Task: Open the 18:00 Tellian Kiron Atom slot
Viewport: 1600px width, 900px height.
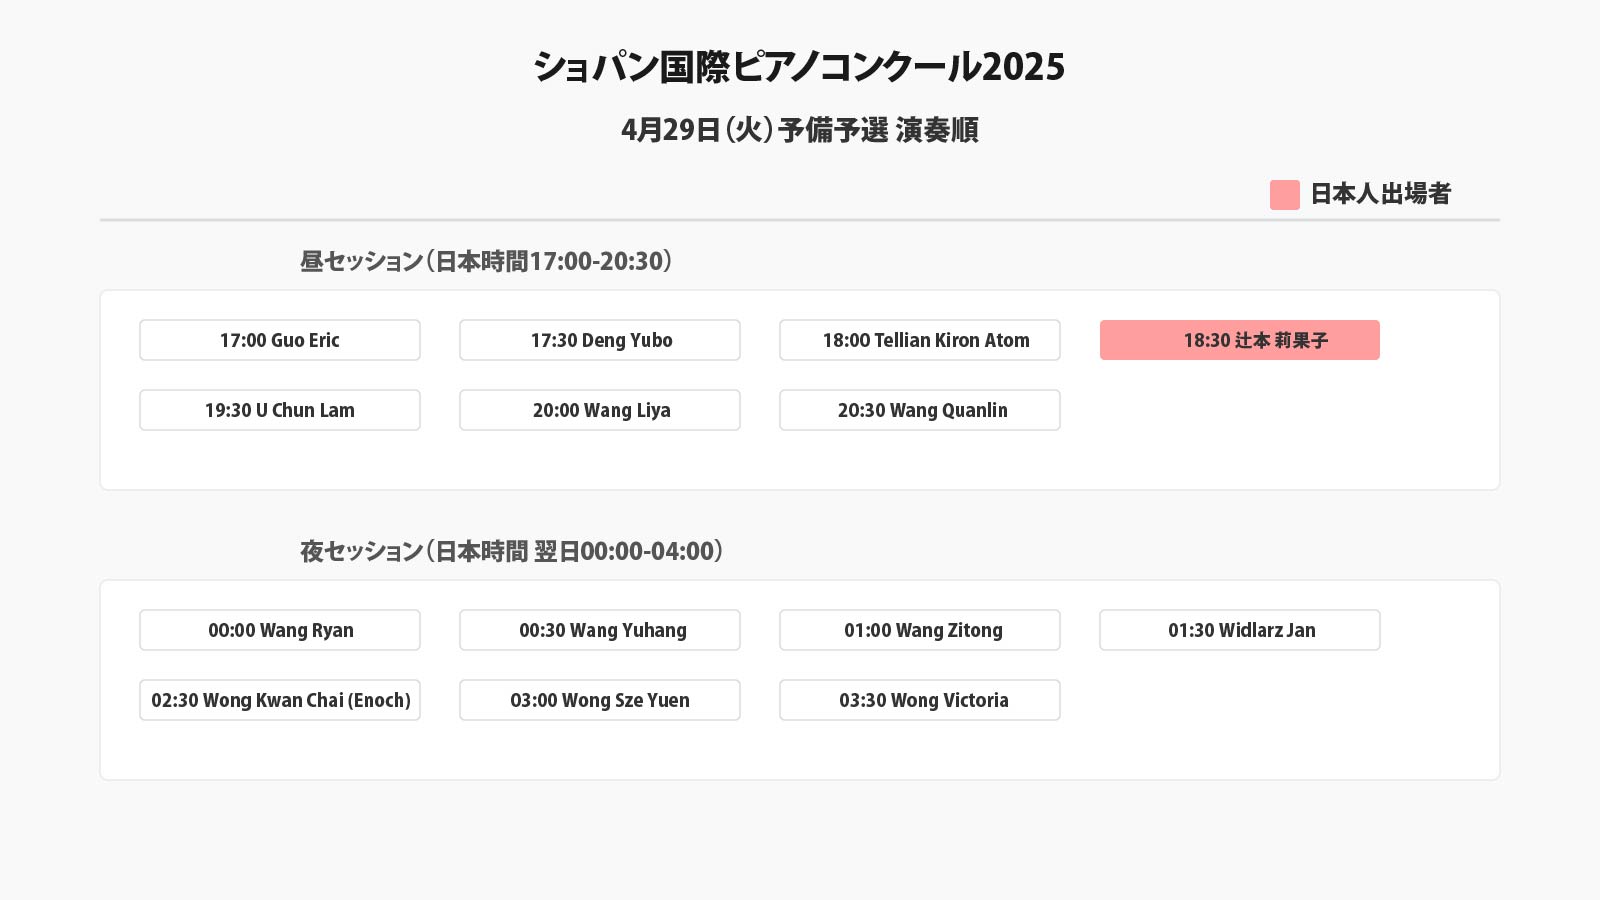Action: point(920,340)
